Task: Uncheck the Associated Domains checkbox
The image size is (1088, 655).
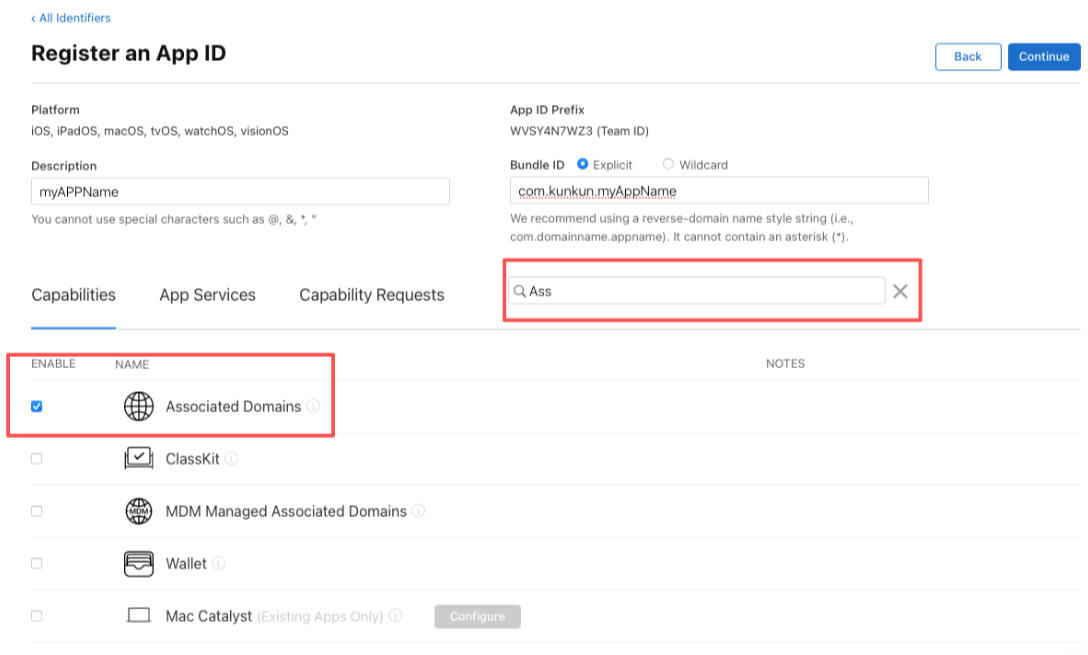Action: click(x=37, y=407)
